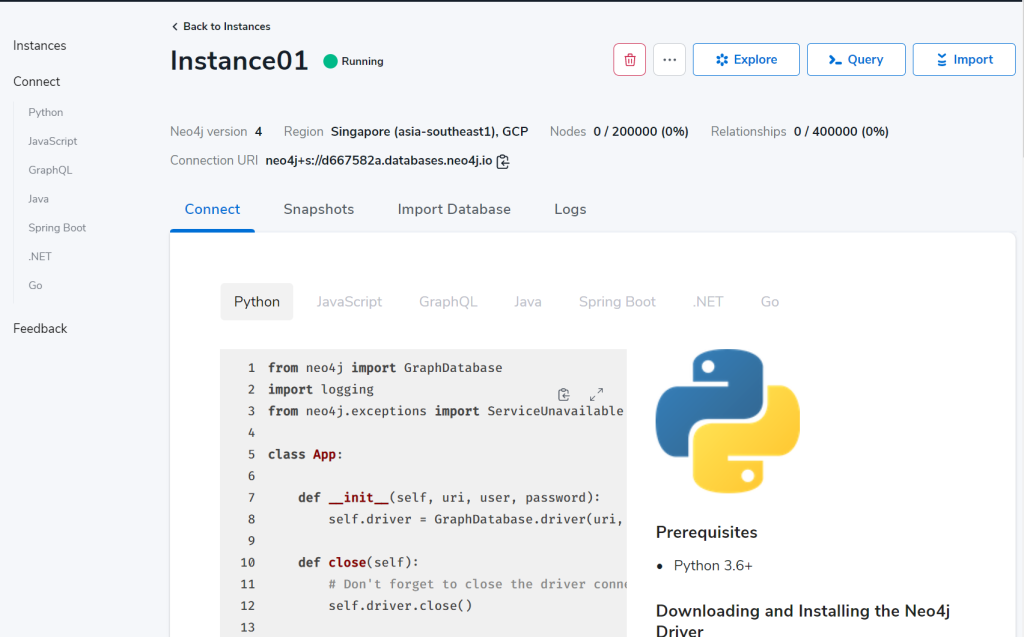Open Instances in the sidebar

click(x=40, y=46)
